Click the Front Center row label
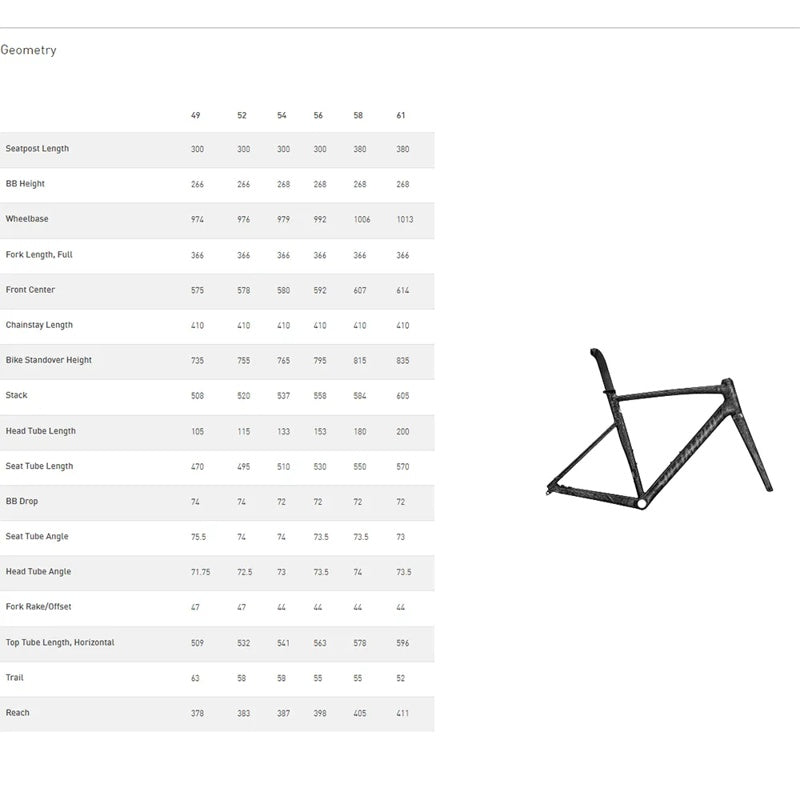This screenshot has height=800, width=800. pyautogui.click(x=30, y=290)
